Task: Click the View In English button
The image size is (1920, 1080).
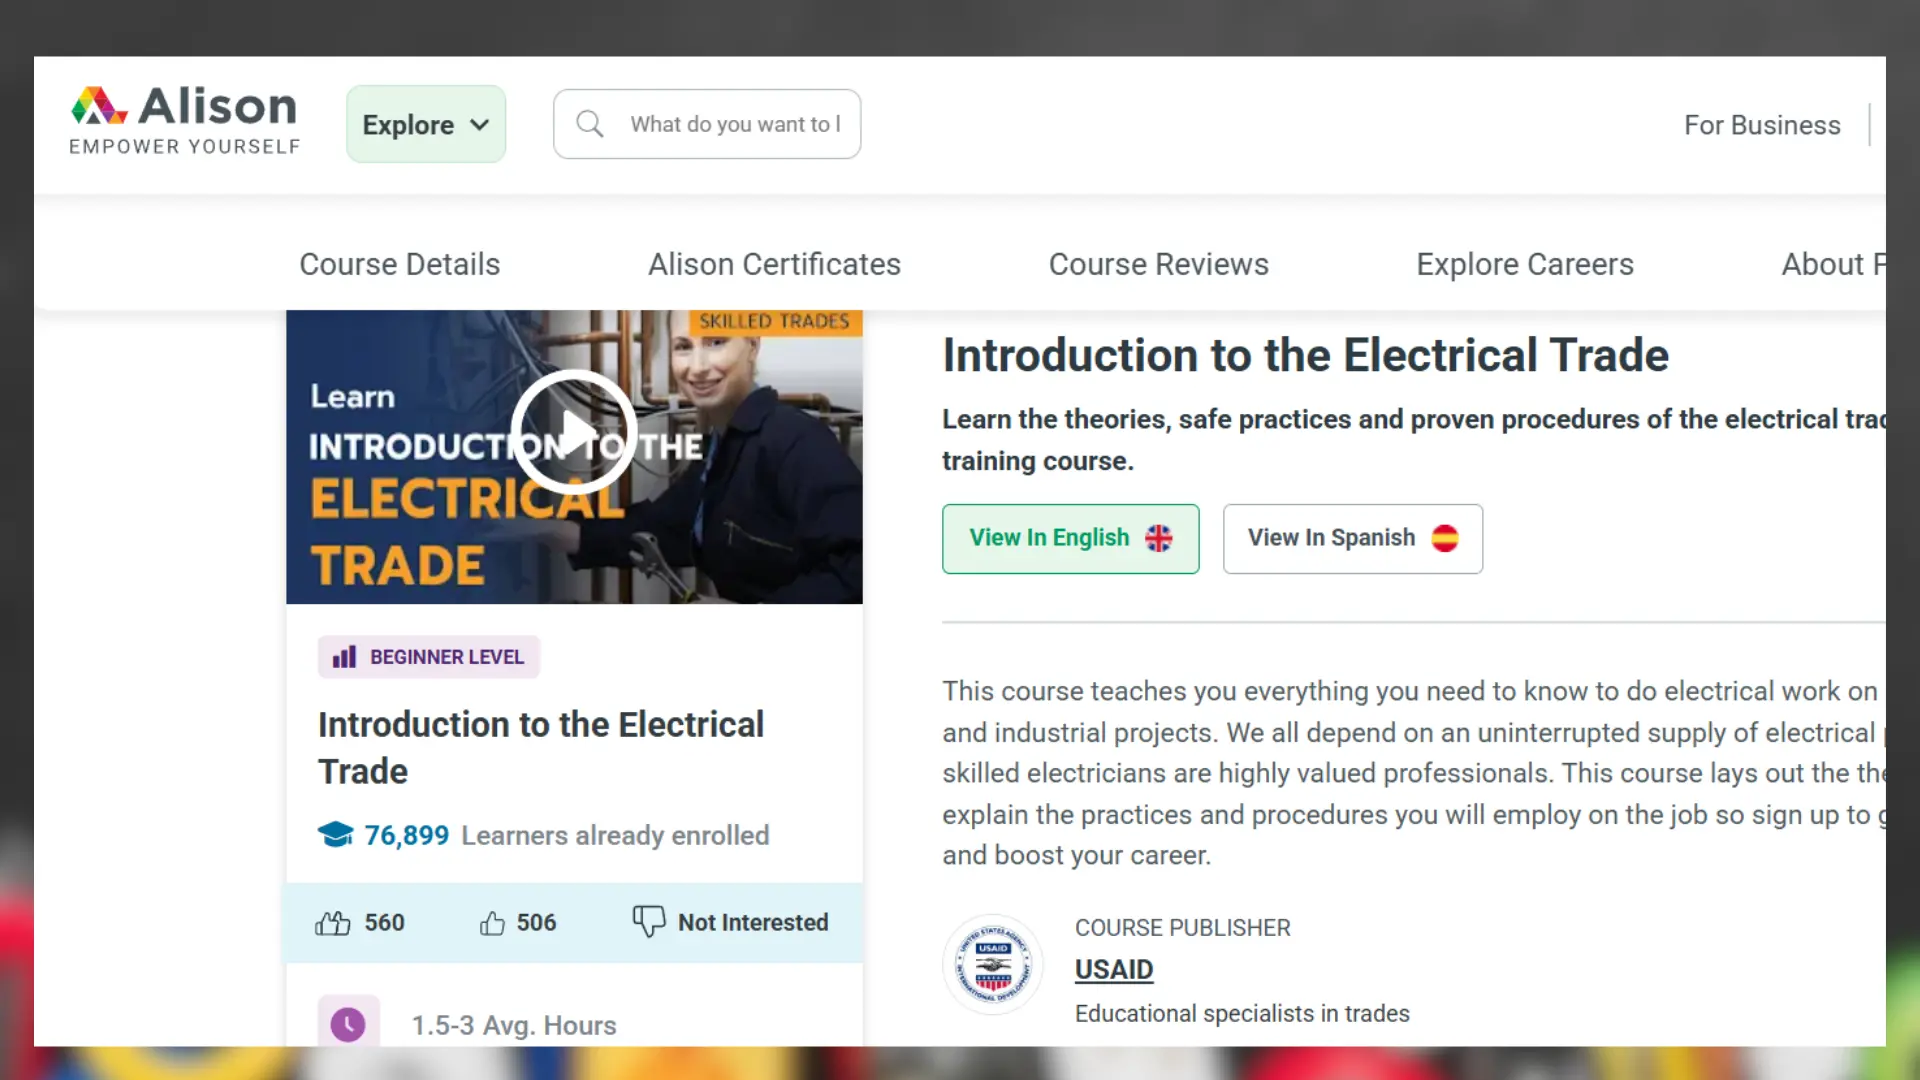Action: (x=1070, y=538)
